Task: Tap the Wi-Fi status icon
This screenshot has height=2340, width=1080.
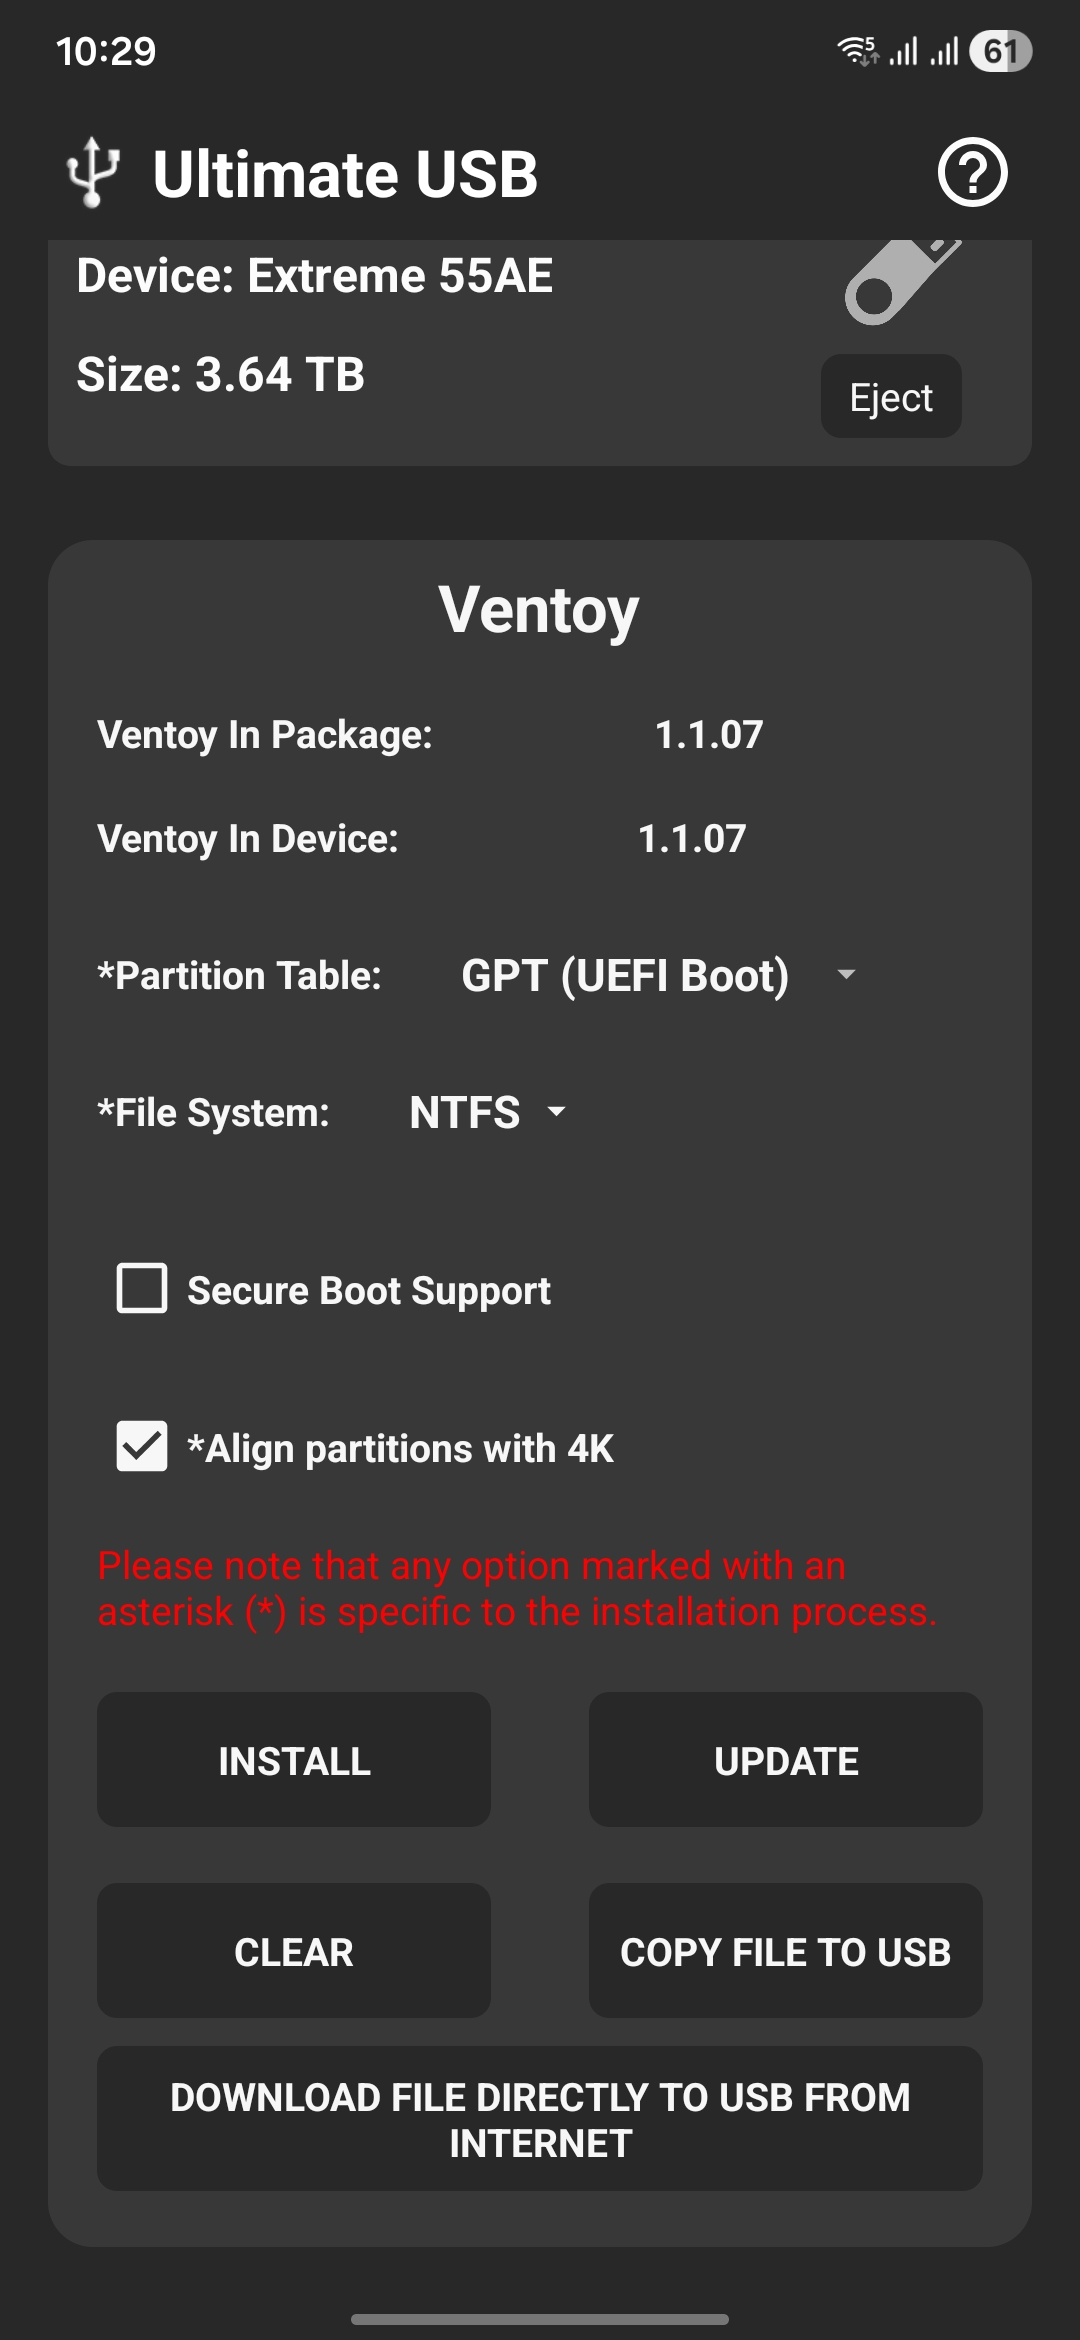Action: point(858,50)
